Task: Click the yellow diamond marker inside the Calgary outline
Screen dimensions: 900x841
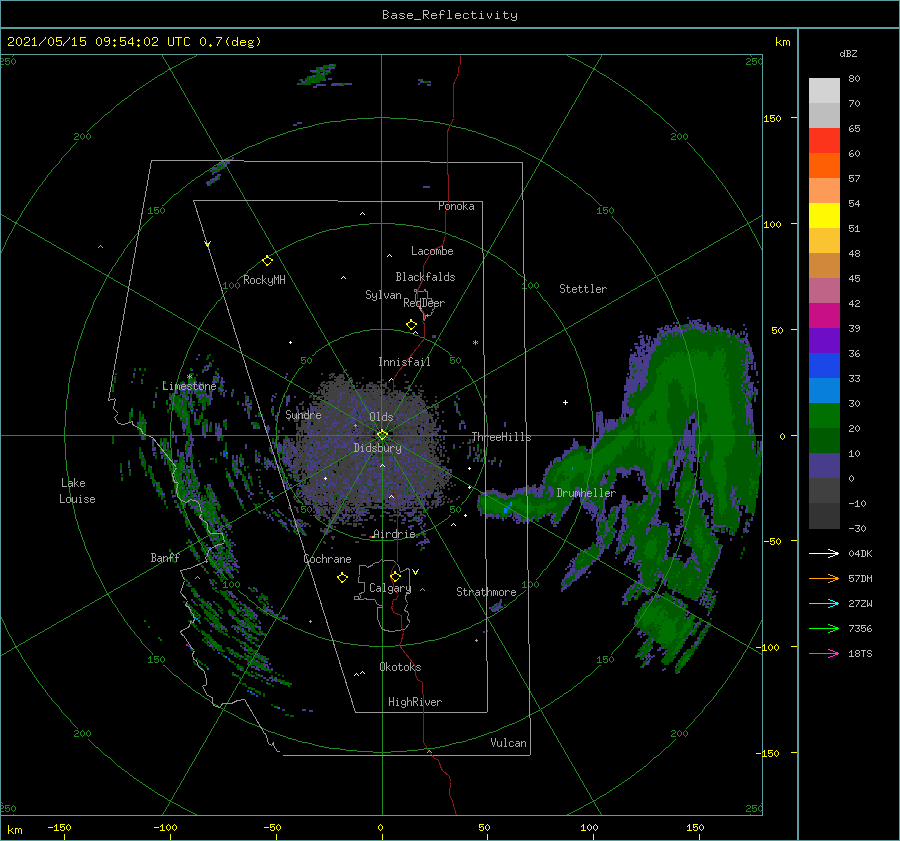Action: click(x=395, y=576)
